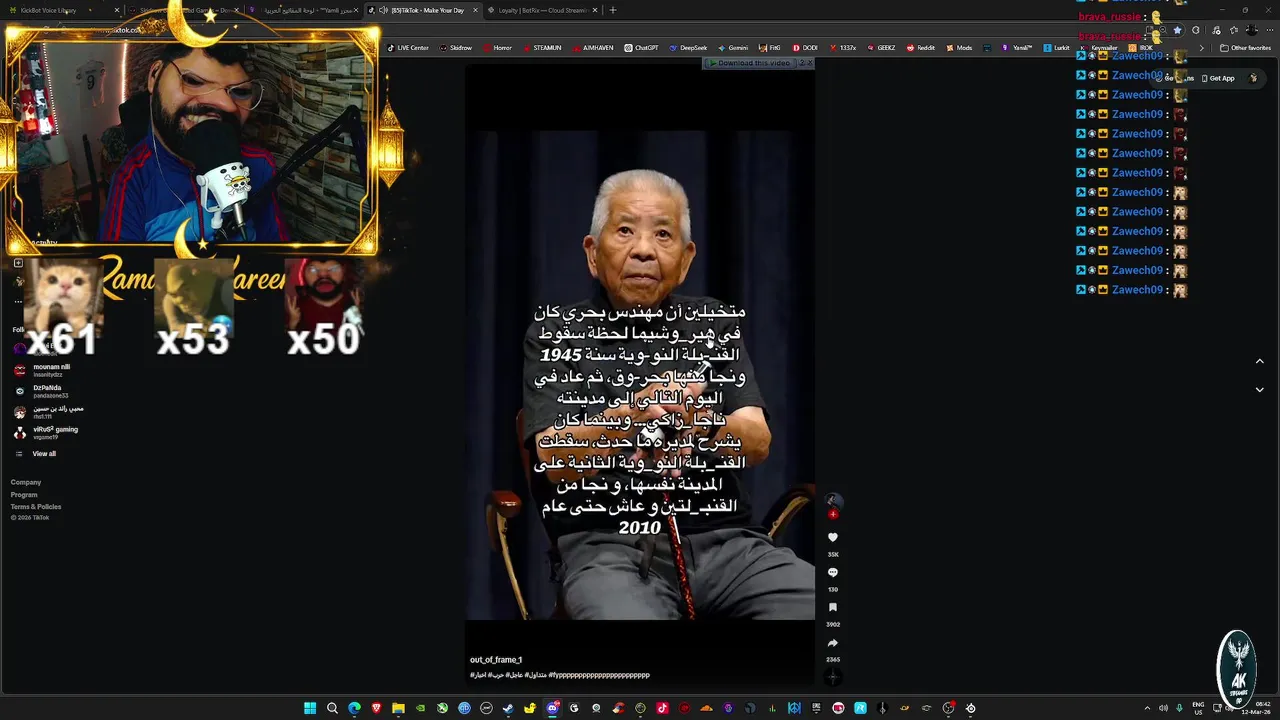
Task: Follow the creator with red plus badge
Action: click(833, 514)
